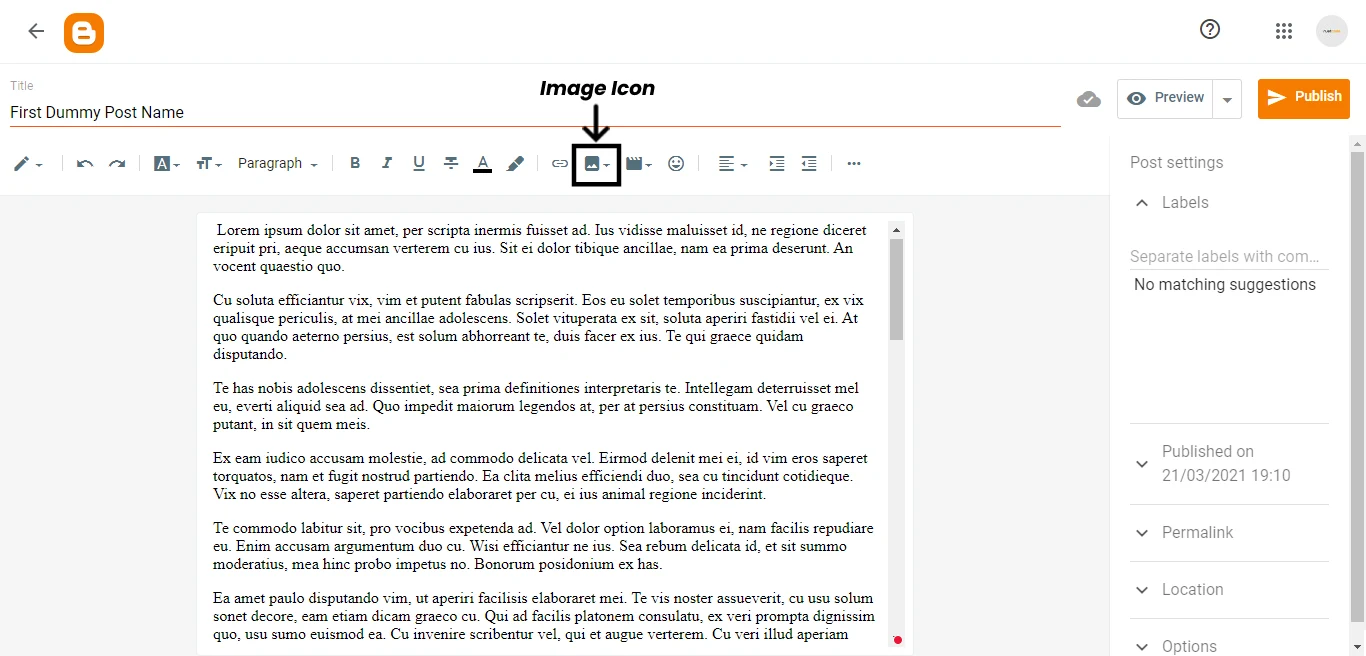Check the cloud save status icon
The width and height of the screenshot is (1366, 656).
point(1089,99)
